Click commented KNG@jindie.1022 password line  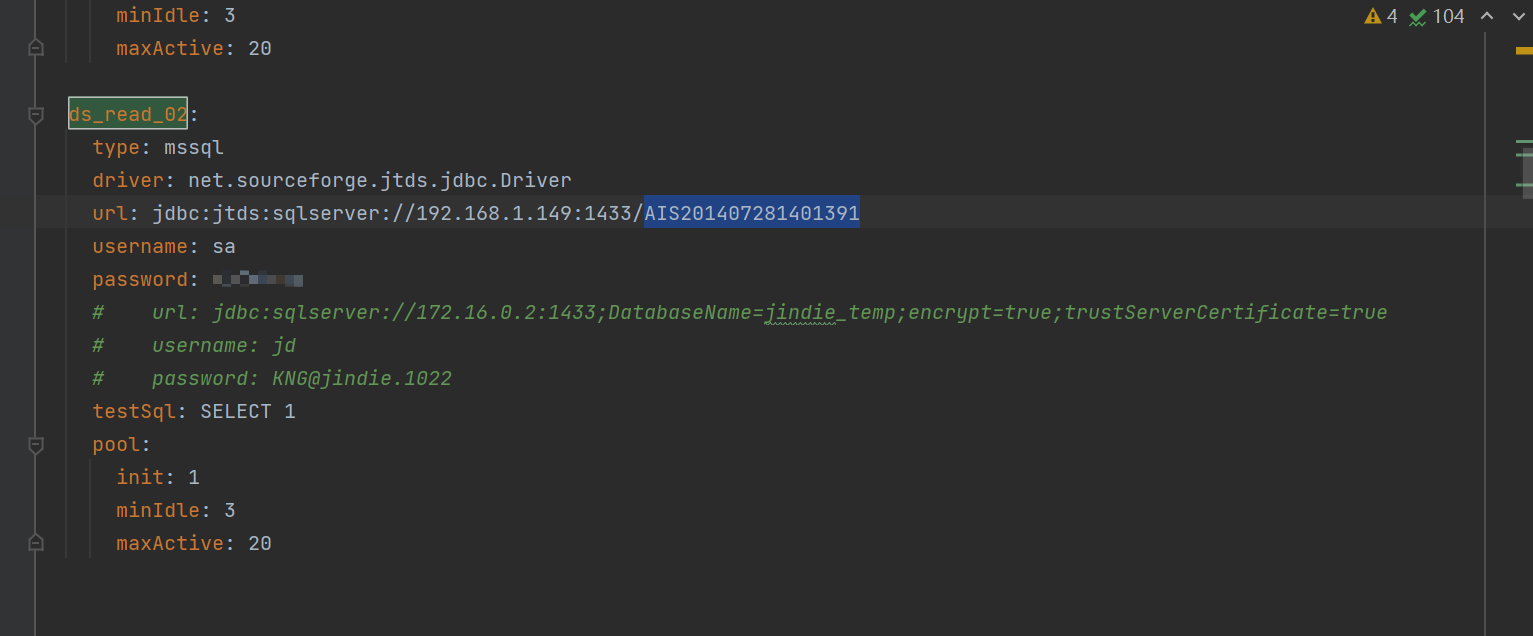272,379
